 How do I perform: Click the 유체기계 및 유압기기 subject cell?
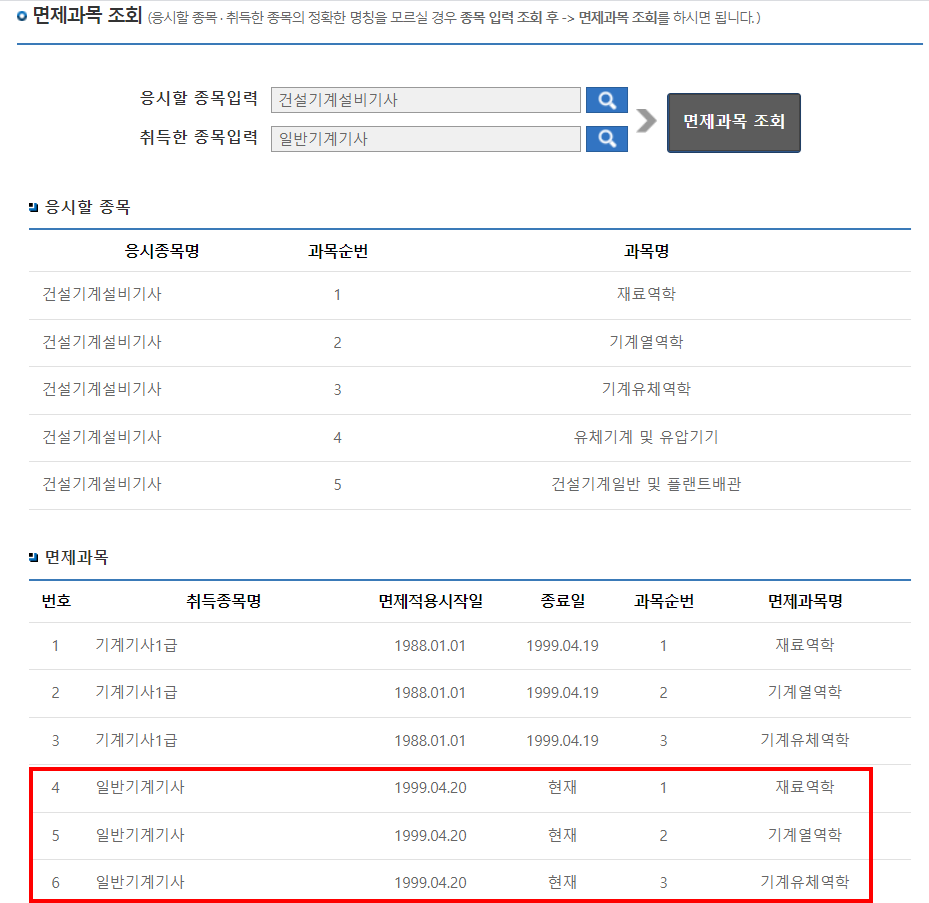pyautogui.click(x=646, y=437)
